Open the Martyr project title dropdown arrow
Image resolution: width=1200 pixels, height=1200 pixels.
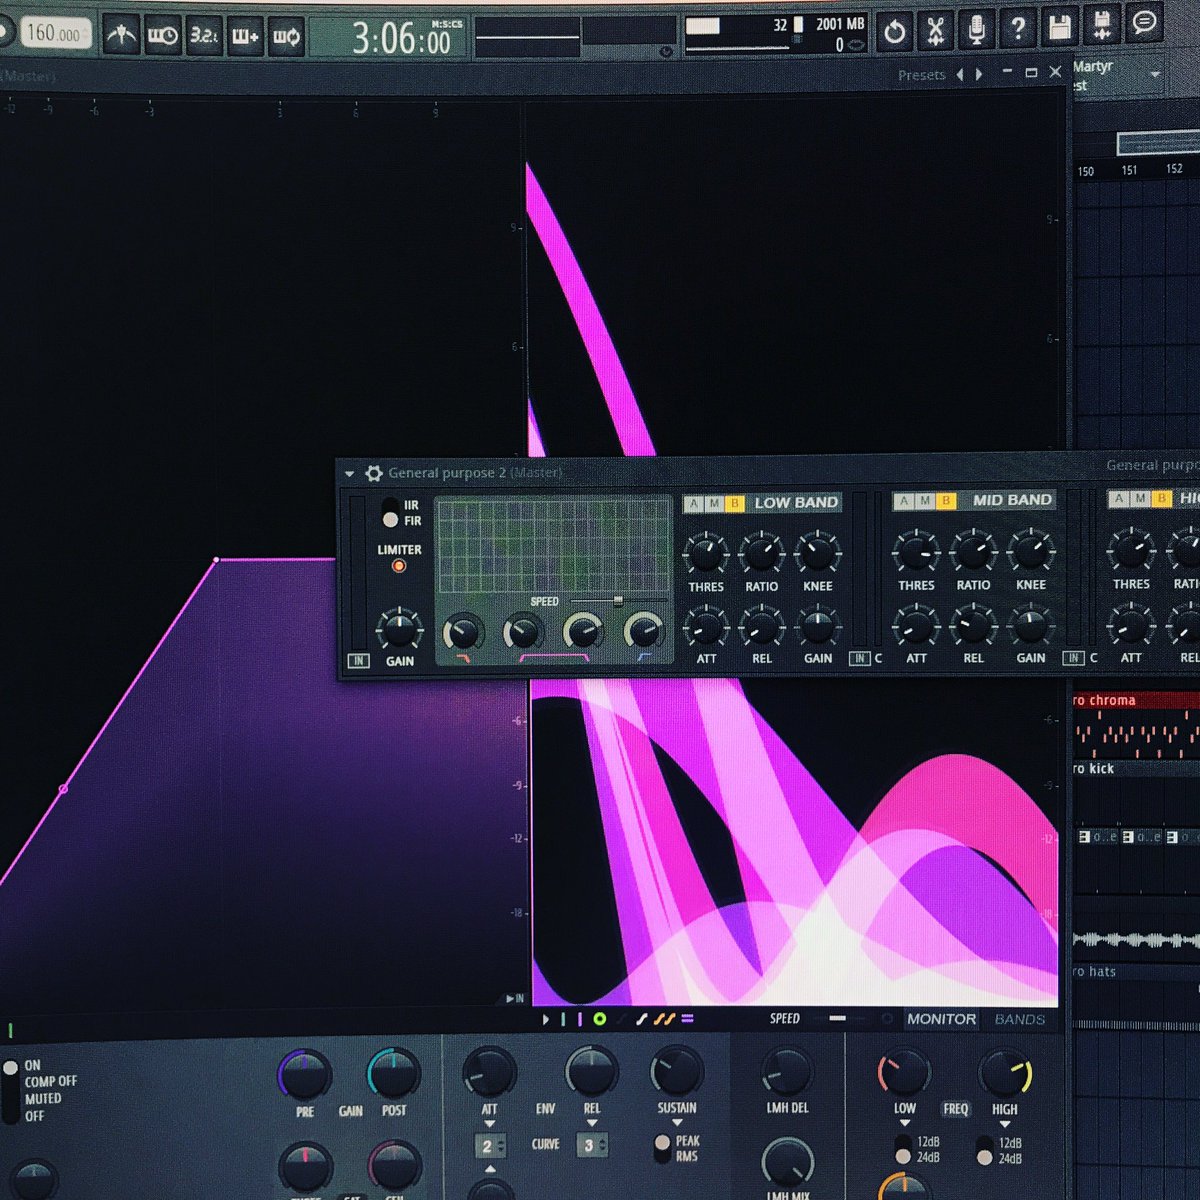click(1156, 75)
